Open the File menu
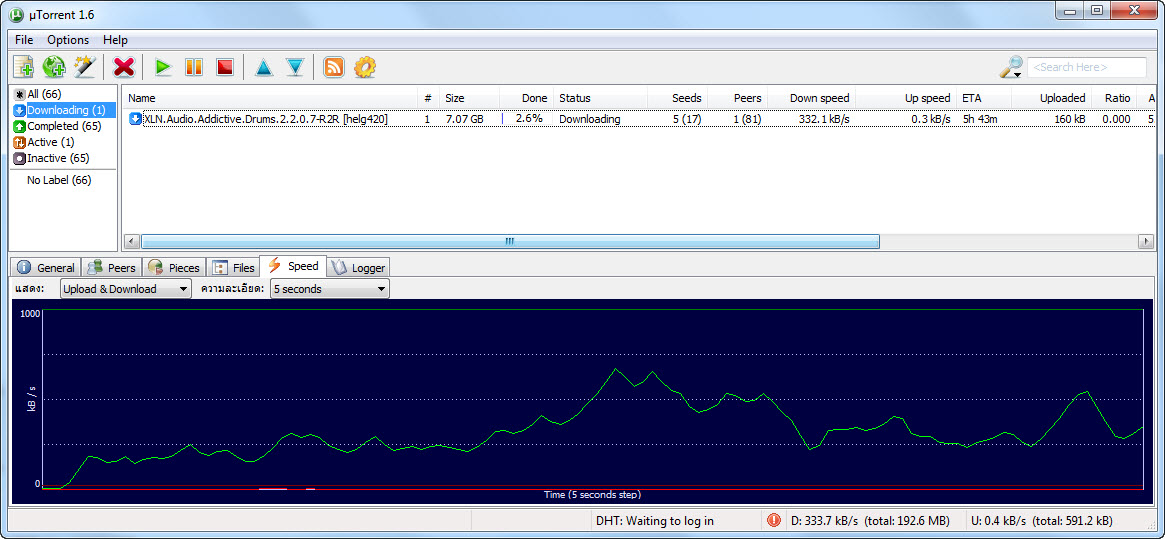Image resolution: width=1165 pixels, height=539 pixels. (24, 39)
